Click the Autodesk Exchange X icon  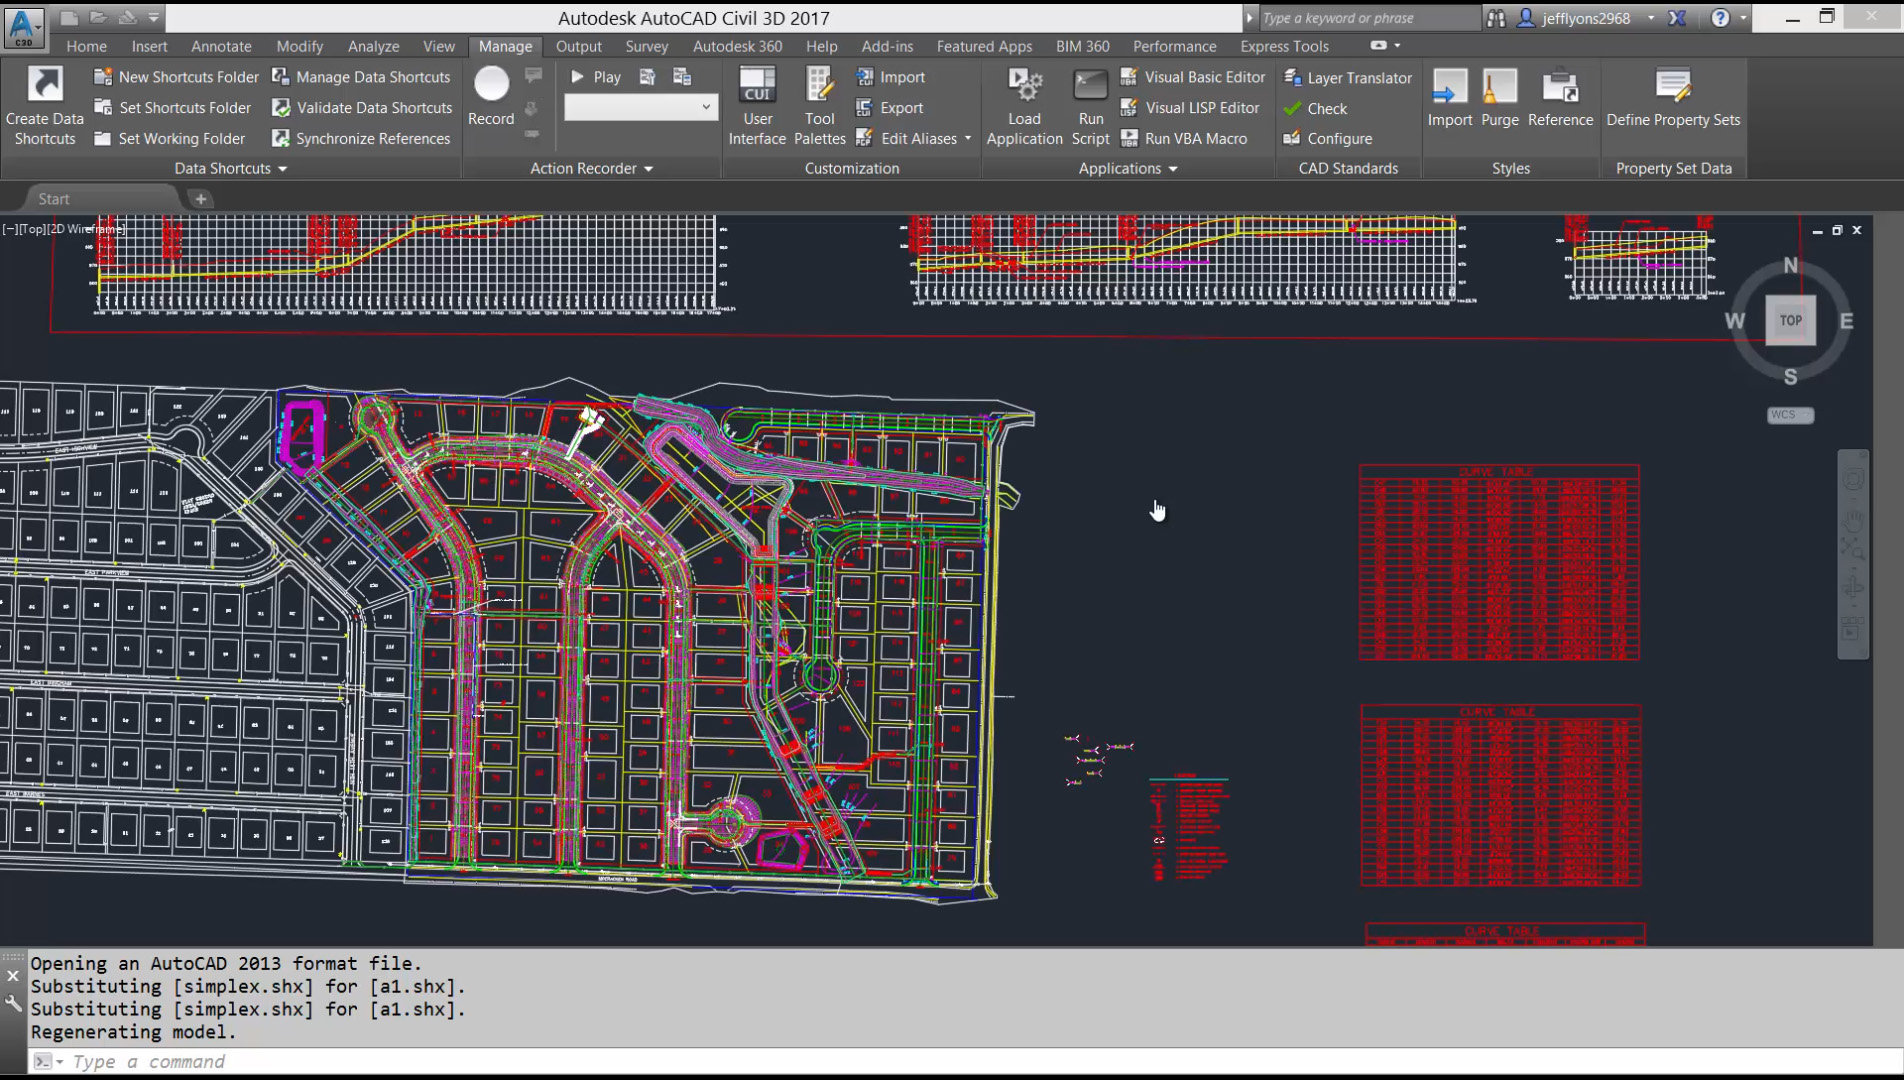[x=1677, y=18]
